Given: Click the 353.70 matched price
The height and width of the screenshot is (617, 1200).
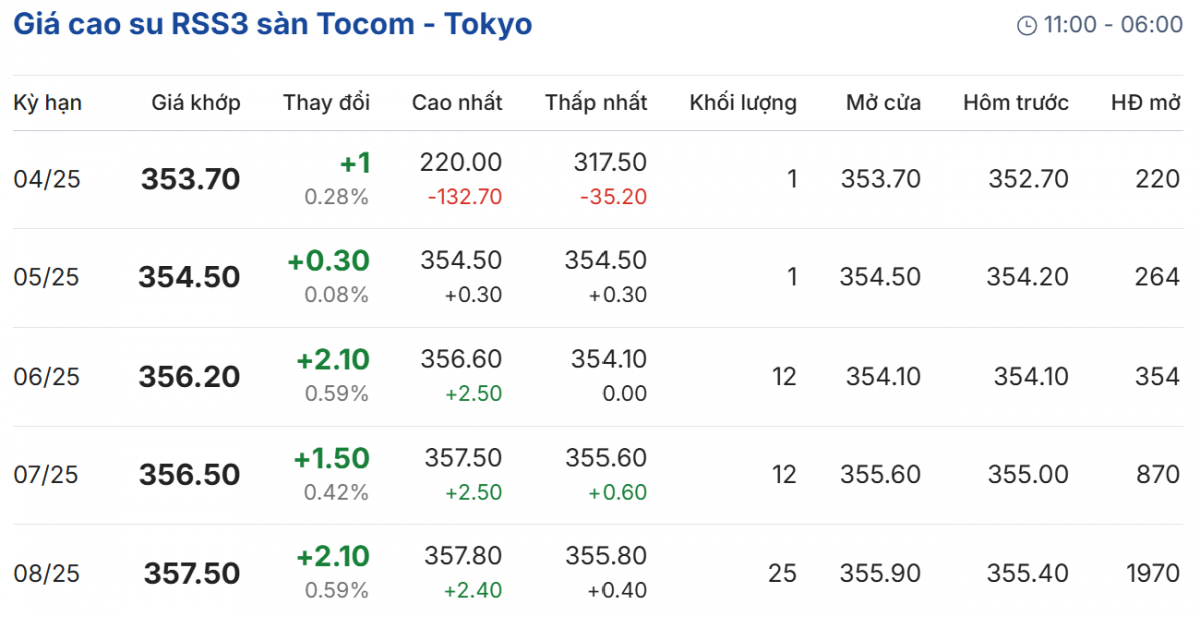Looking at the screenshot, I should (x=190, y=180).
